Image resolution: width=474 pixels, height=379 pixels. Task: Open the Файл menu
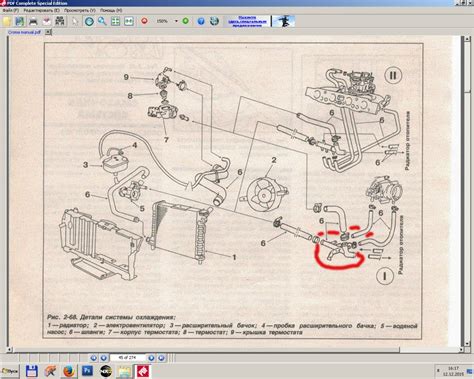[10, 10]
